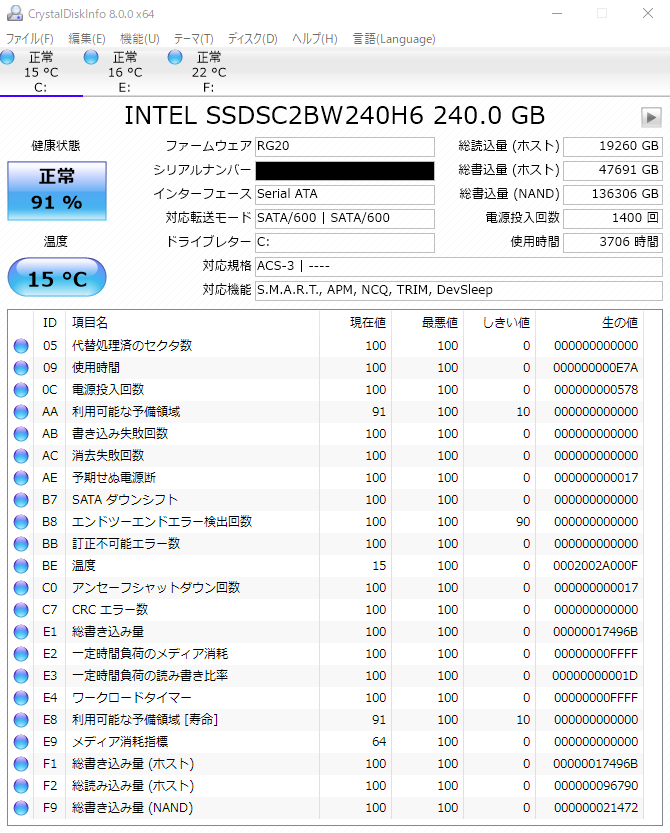Open the ヘルプ(H) menu
Screen dimensions: 670x833
(x=315, y=39)
